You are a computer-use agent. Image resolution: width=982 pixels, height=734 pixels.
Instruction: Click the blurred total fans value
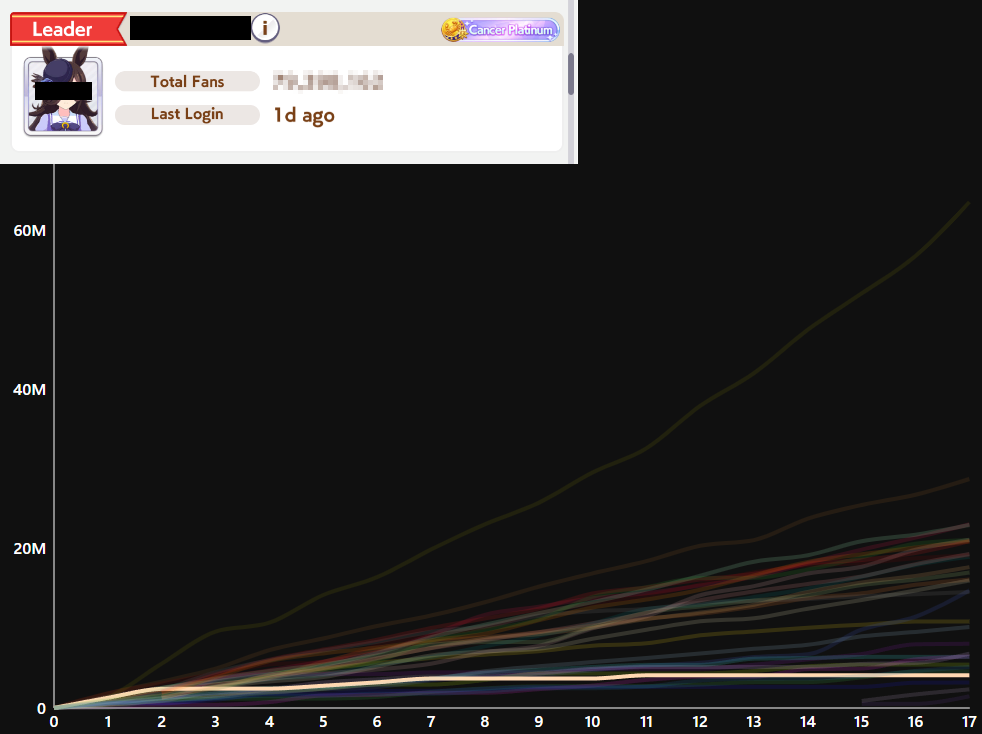pos(328,81)
